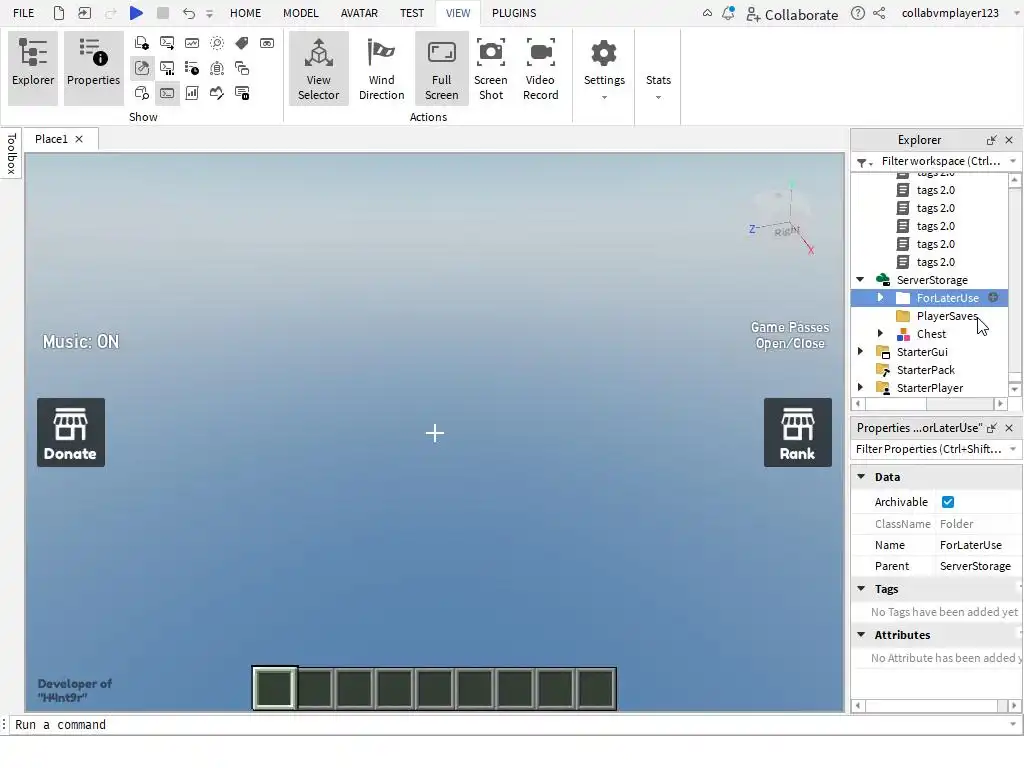The width and height of the screenshot is (1024, 768).
Task: Toggle the Explorer panel button
Action: tap(33, 68)
